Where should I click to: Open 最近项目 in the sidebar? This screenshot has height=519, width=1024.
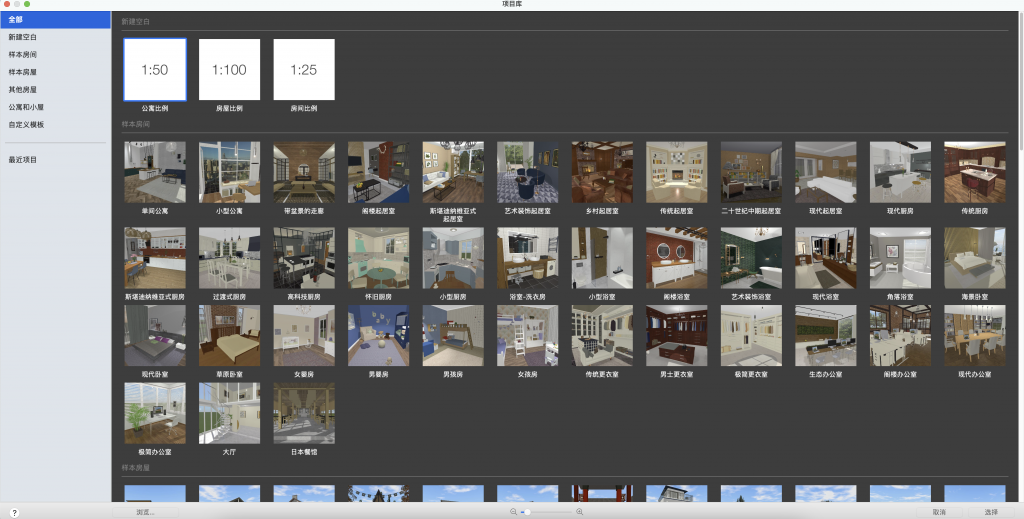[56, 160]
